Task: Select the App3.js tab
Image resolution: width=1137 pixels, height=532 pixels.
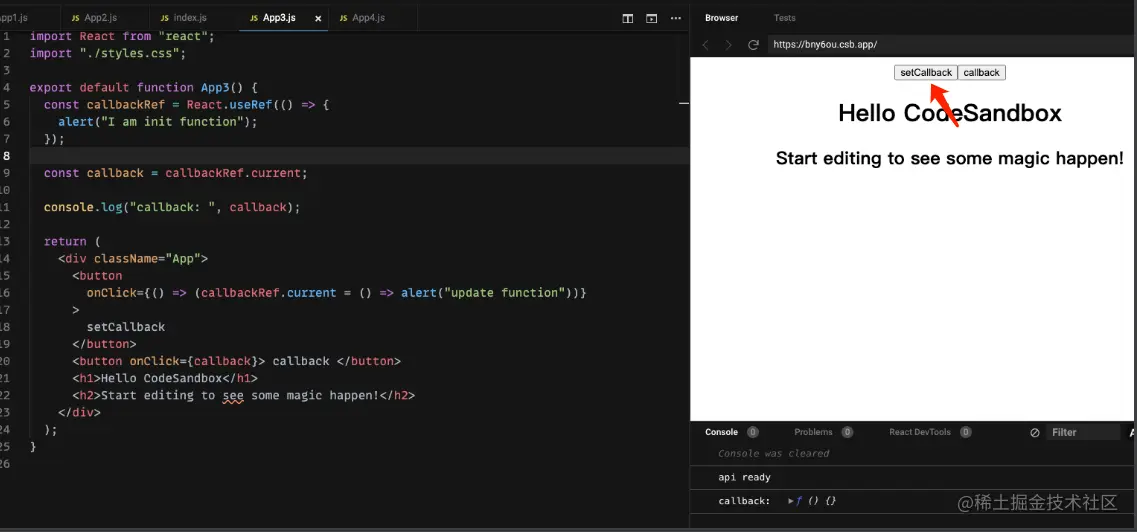Action: tap(279, 17)
